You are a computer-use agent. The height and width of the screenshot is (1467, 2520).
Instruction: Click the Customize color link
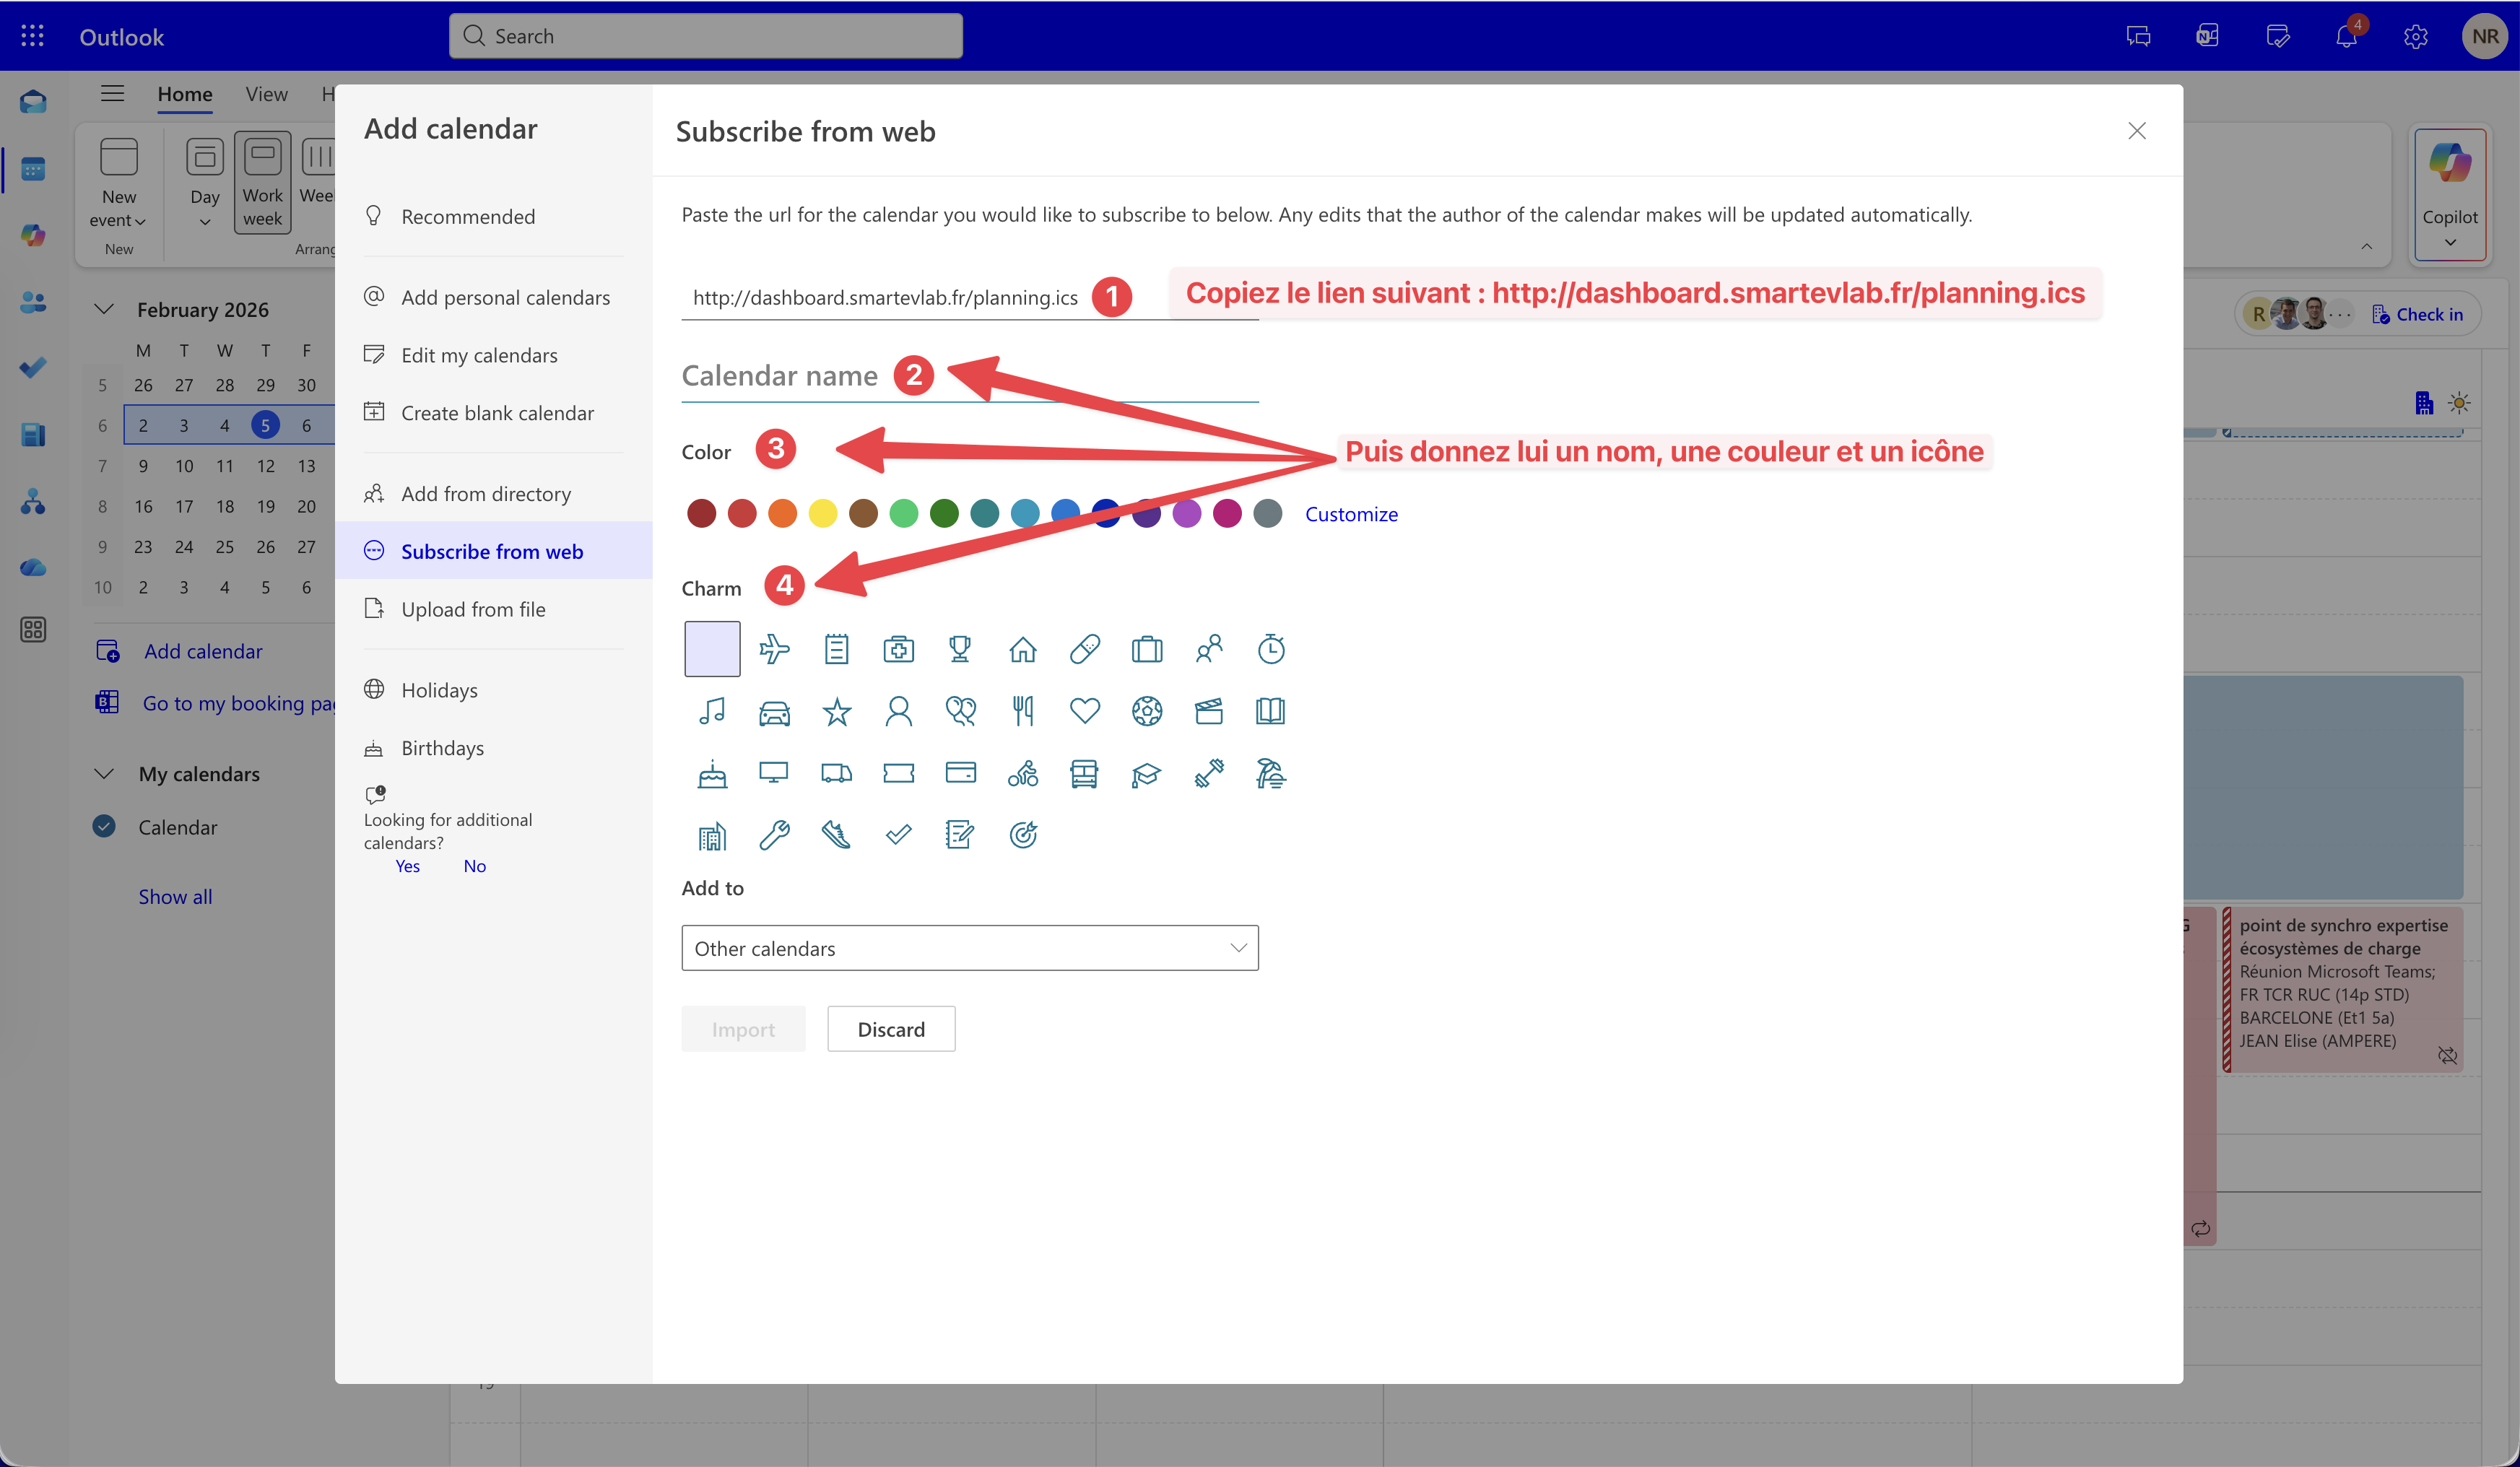[x=1351, y=514]
